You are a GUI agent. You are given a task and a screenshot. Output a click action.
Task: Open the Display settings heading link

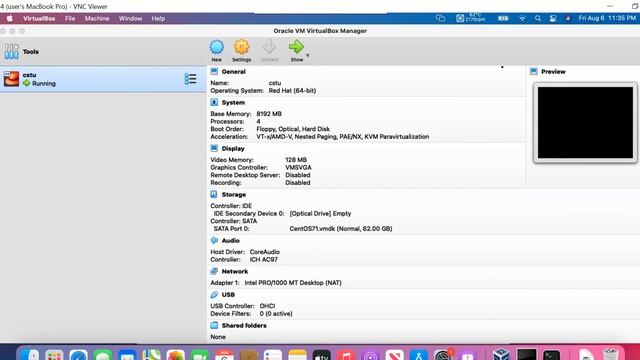233,149
